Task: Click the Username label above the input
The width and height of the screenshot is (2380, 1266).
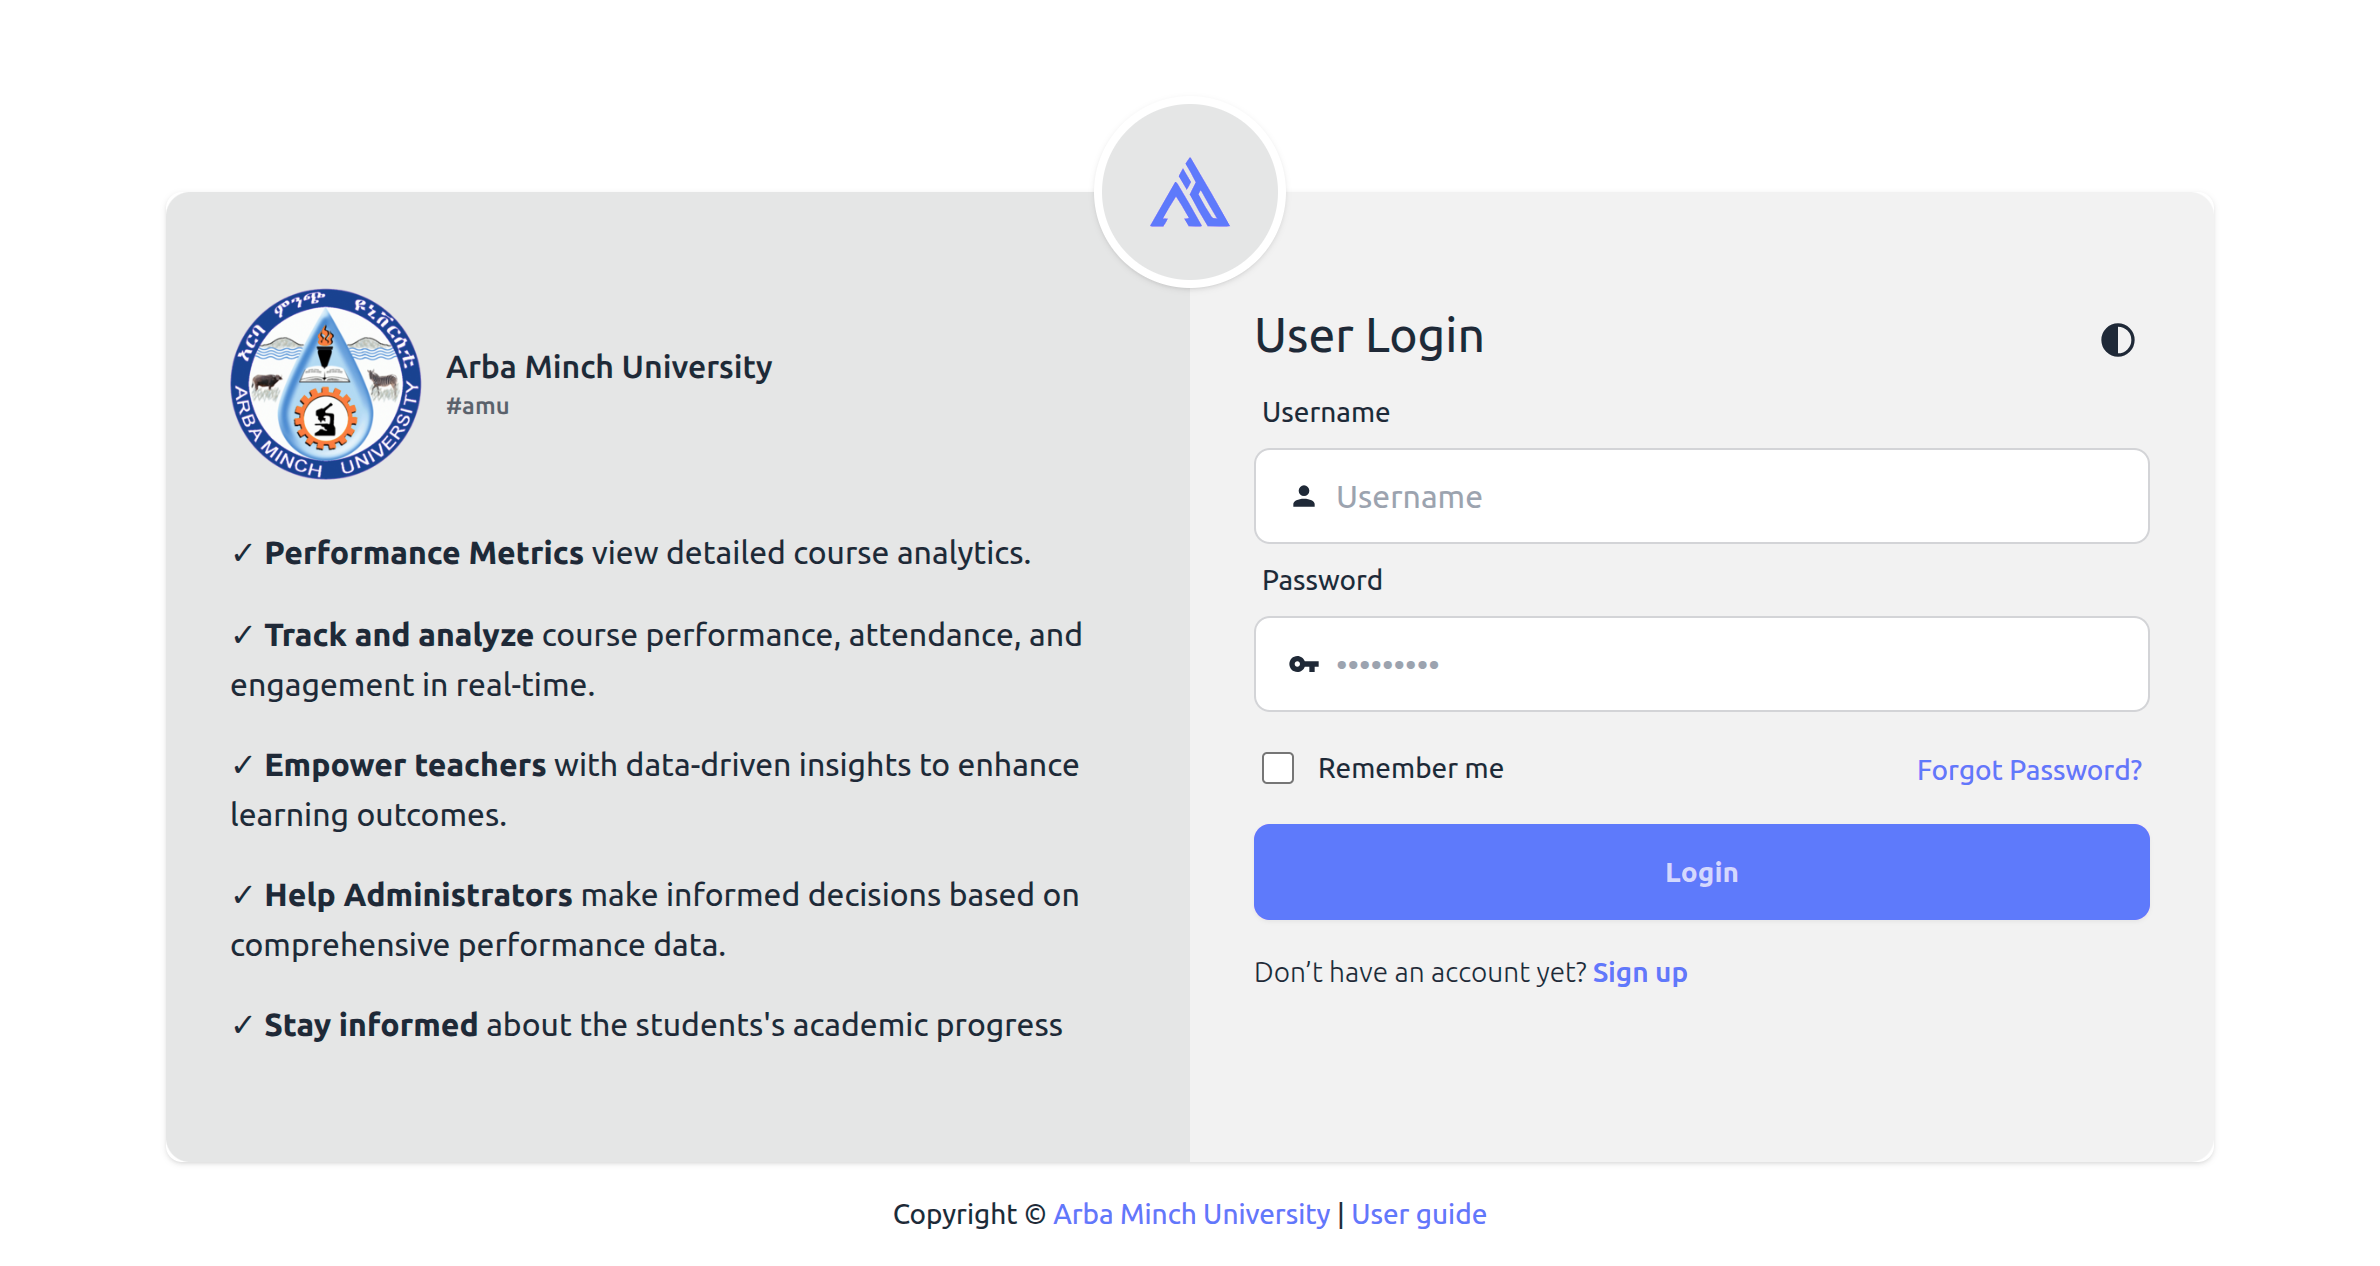Action: click(1324, 411)
